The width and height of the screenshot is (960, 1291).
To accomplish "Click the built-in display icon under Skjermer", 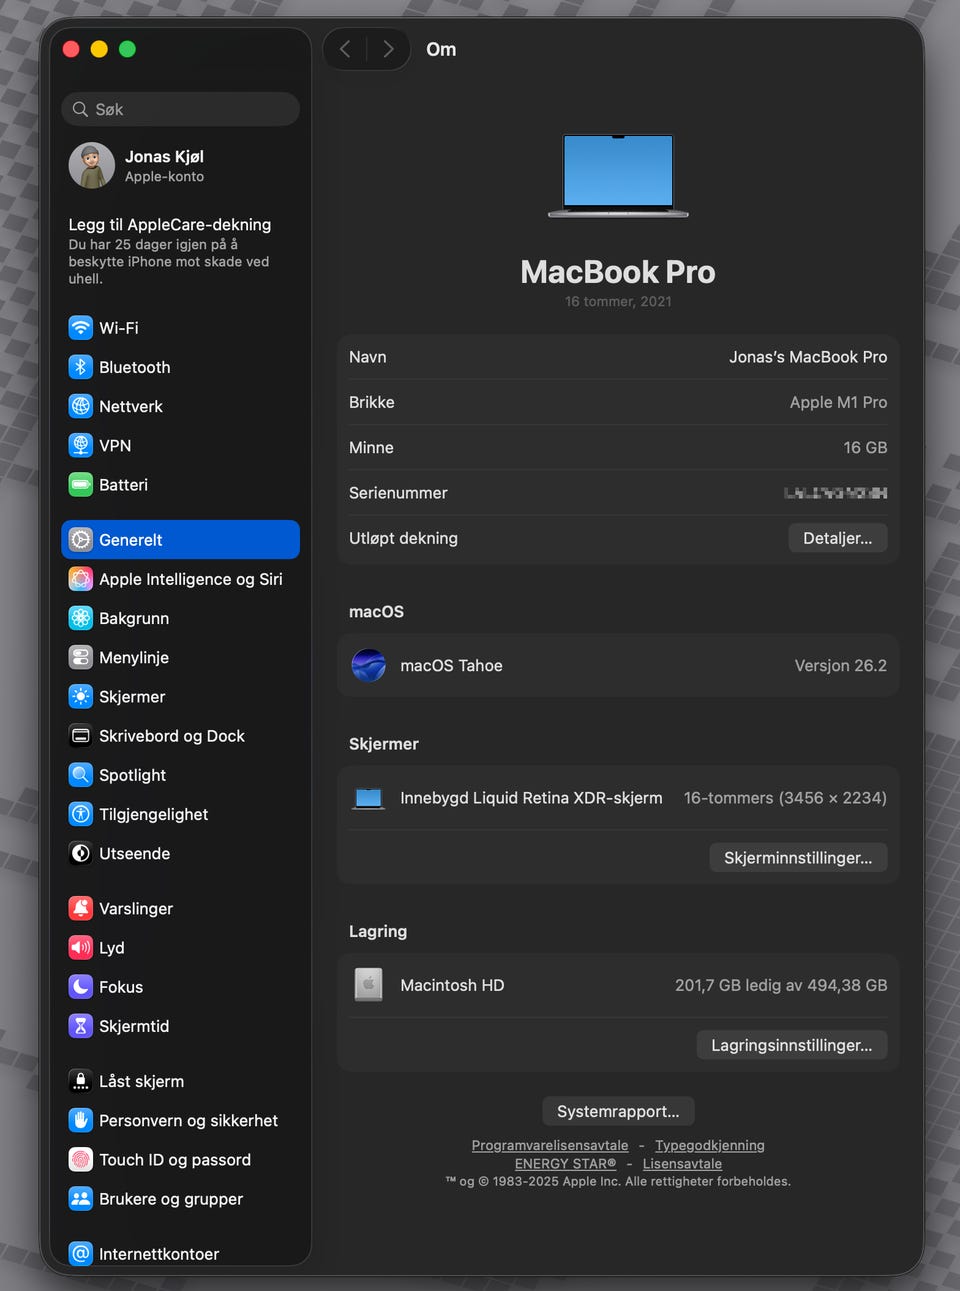I will [369, 798].
